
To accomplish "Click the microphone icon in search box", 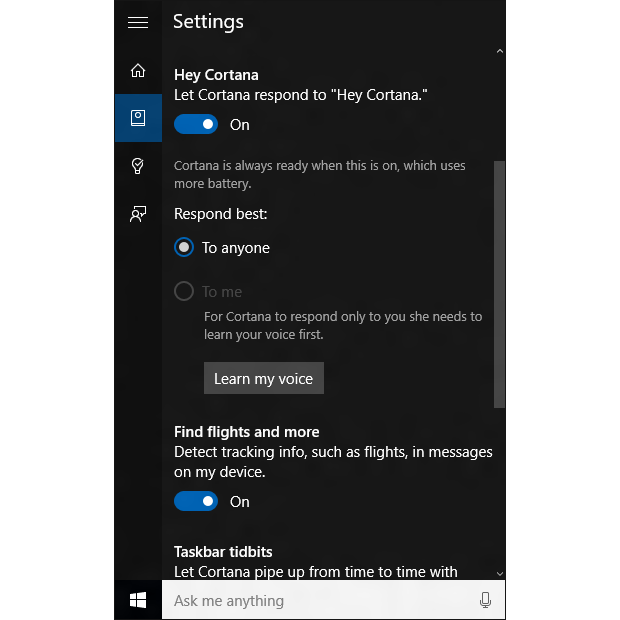I will 485,600.
